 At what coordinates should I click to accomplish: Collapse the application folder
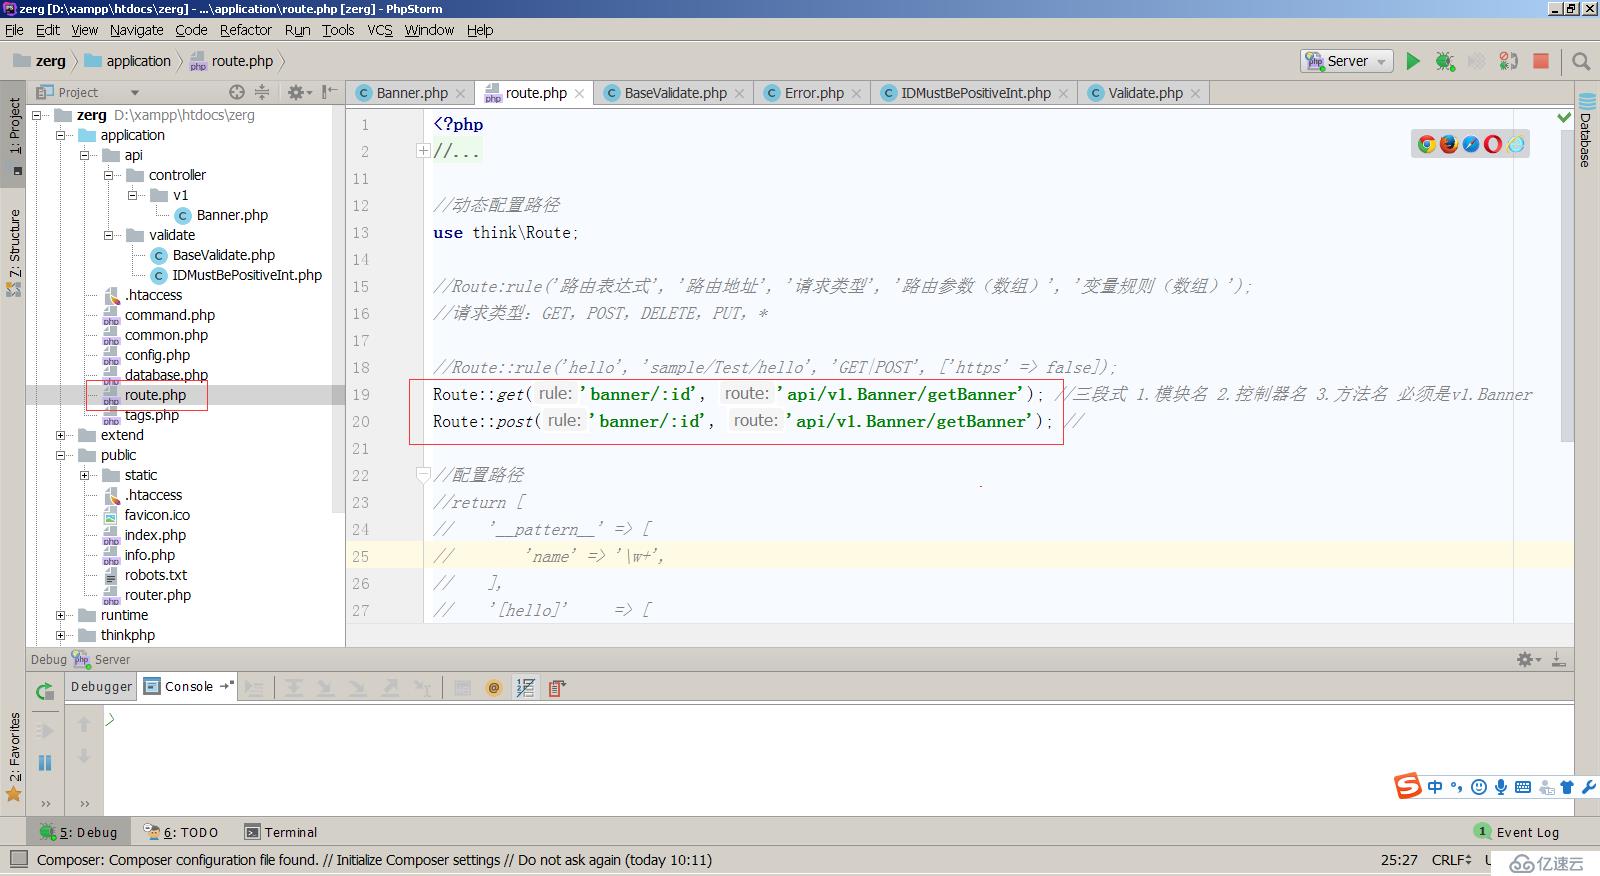pos(61,135)
